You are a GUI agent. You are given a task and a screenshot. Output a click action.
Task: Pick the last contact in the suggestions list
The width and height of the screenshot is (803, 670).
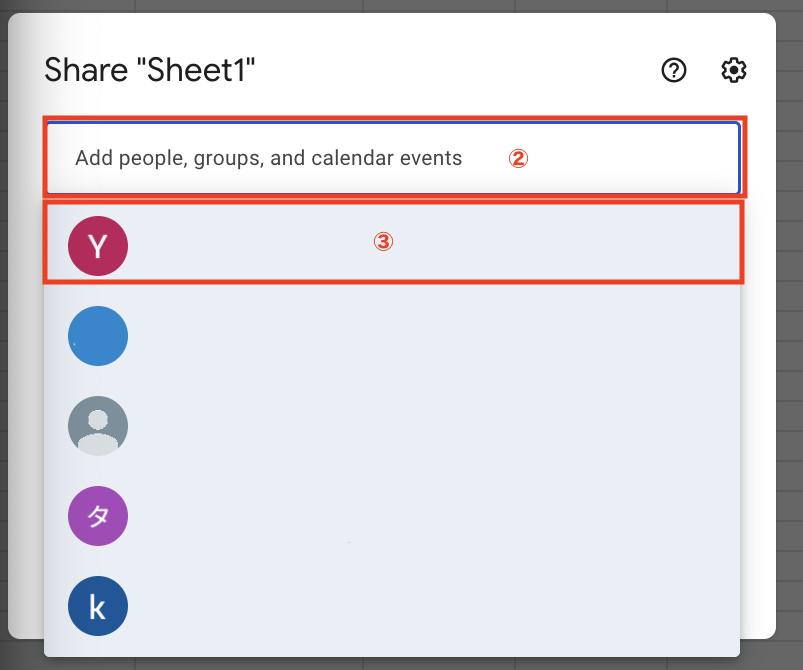[x=392, y=606]
